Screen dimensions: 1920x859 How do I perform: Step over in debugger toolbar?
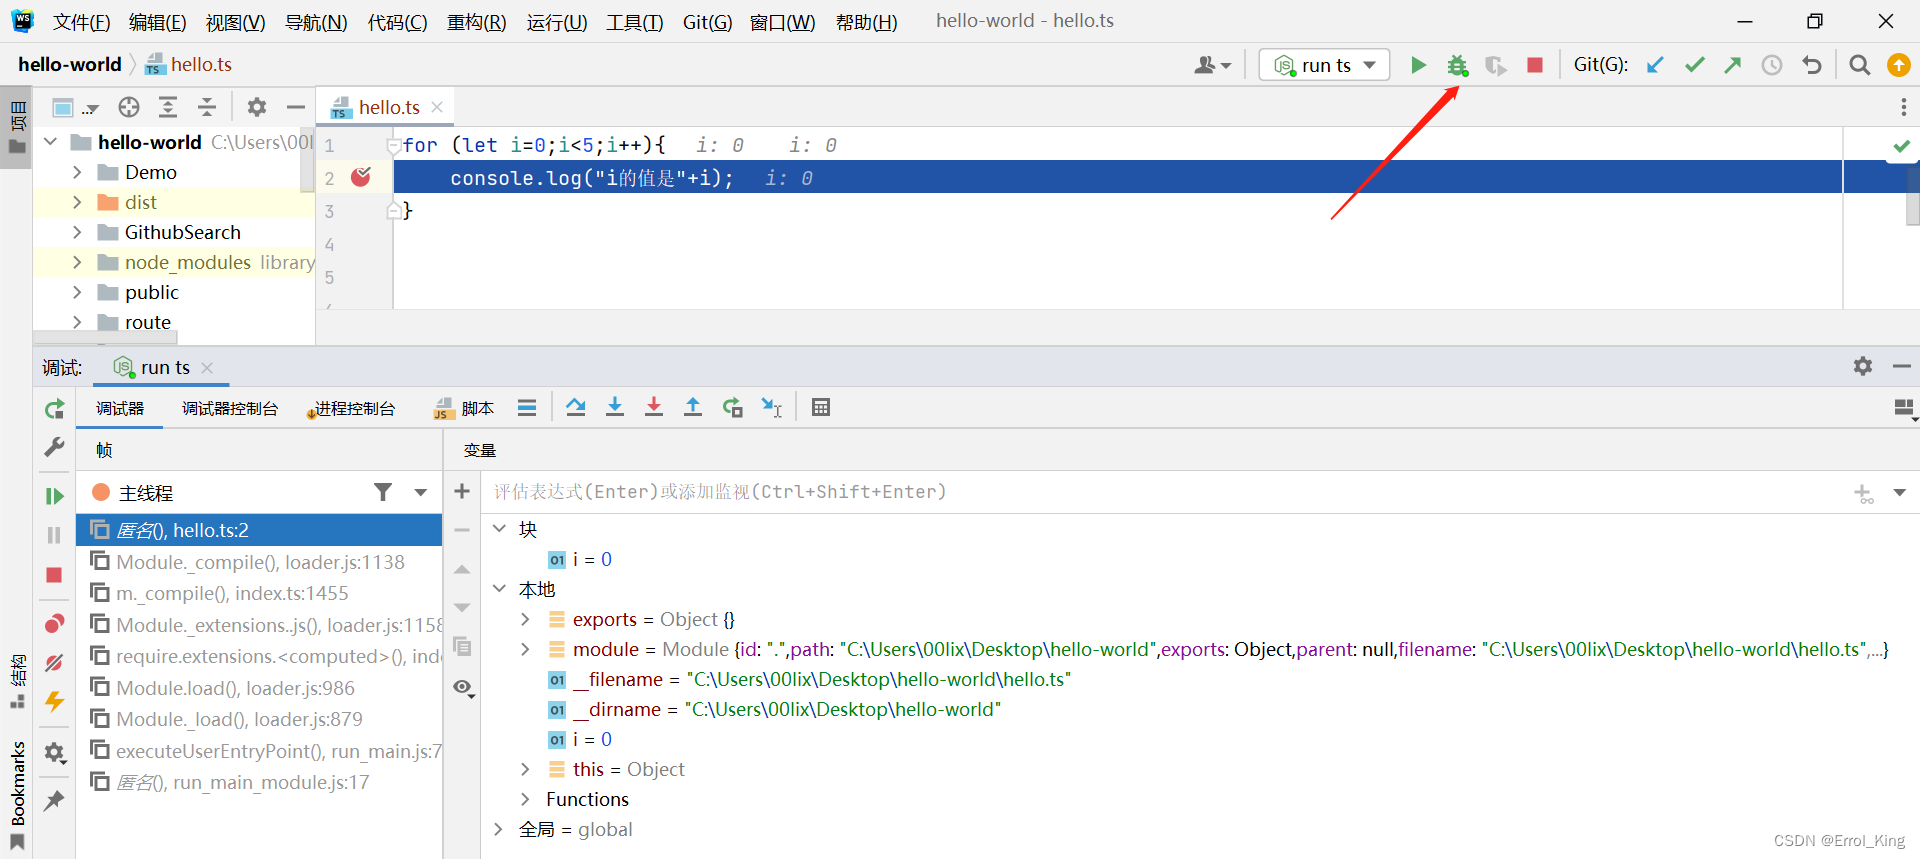(x=576, y=407)
